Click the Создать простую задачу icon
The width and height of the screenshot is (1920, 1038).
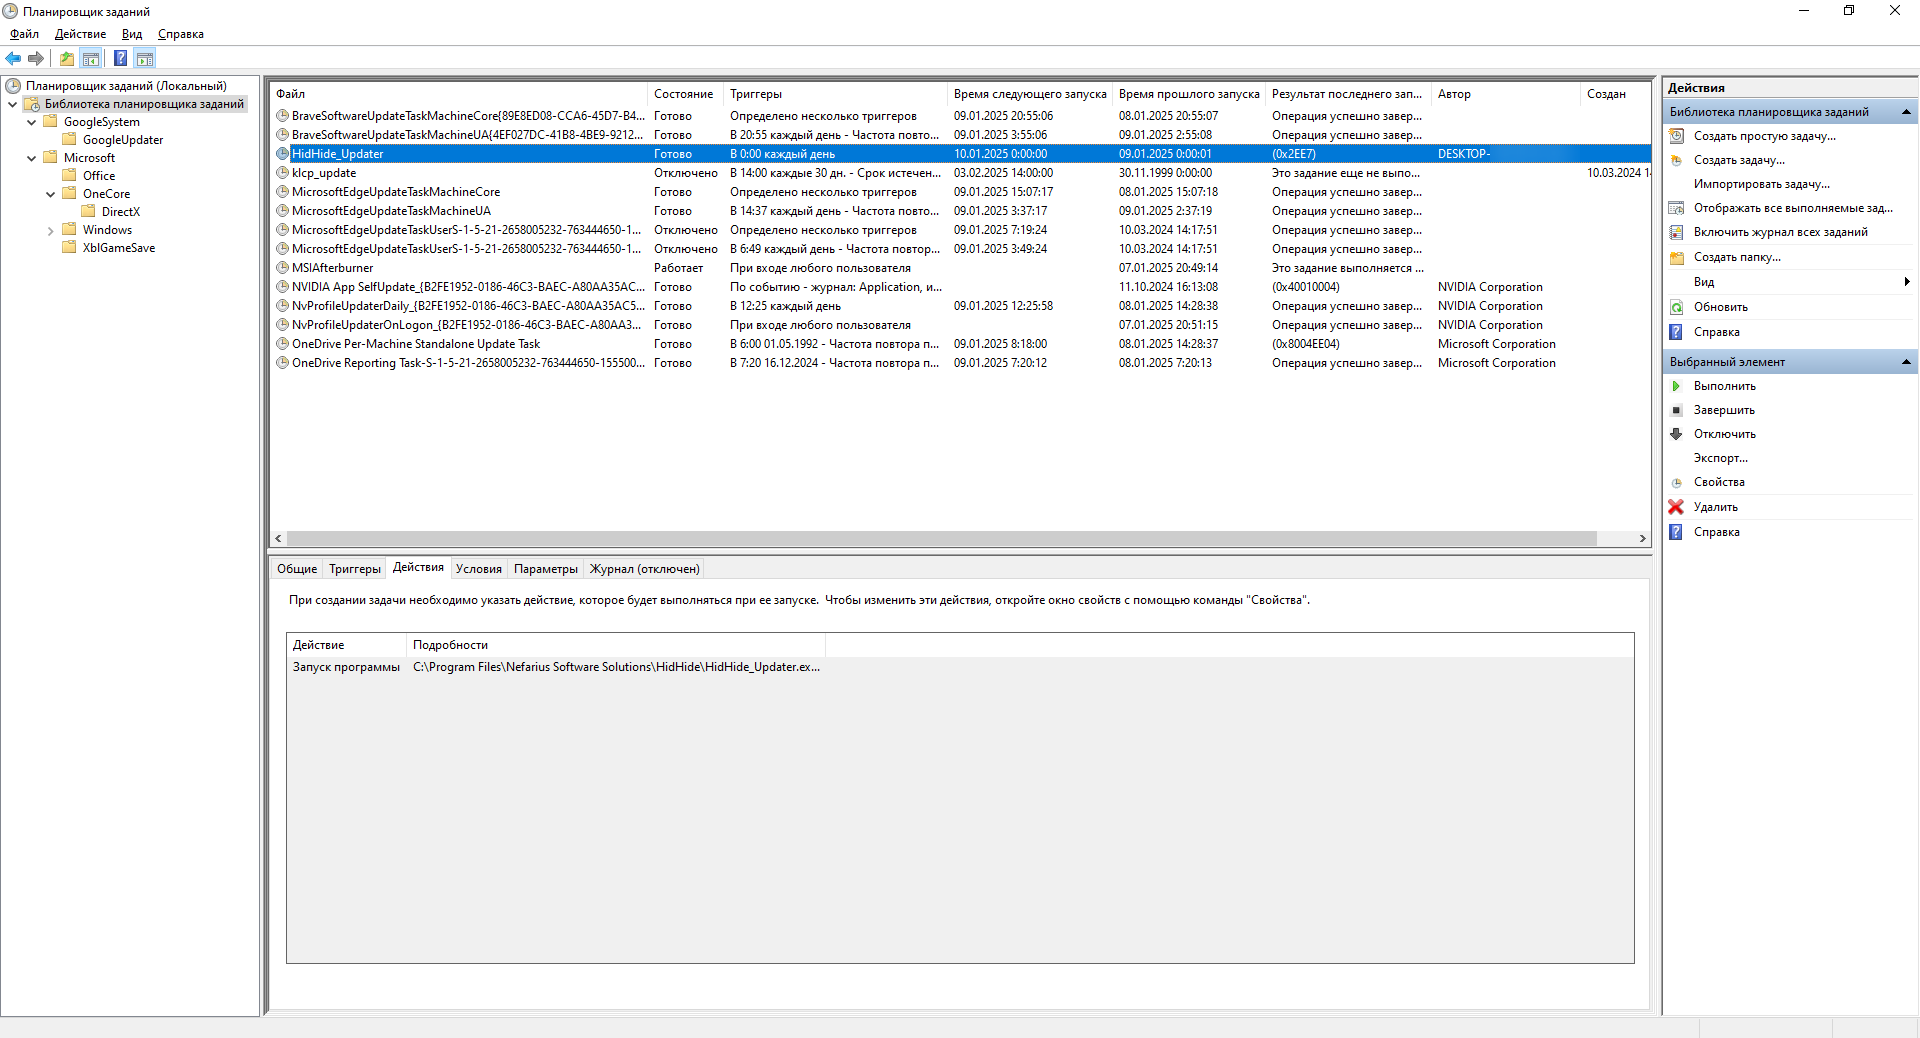pyautogui.click(x=1677, y=136)
